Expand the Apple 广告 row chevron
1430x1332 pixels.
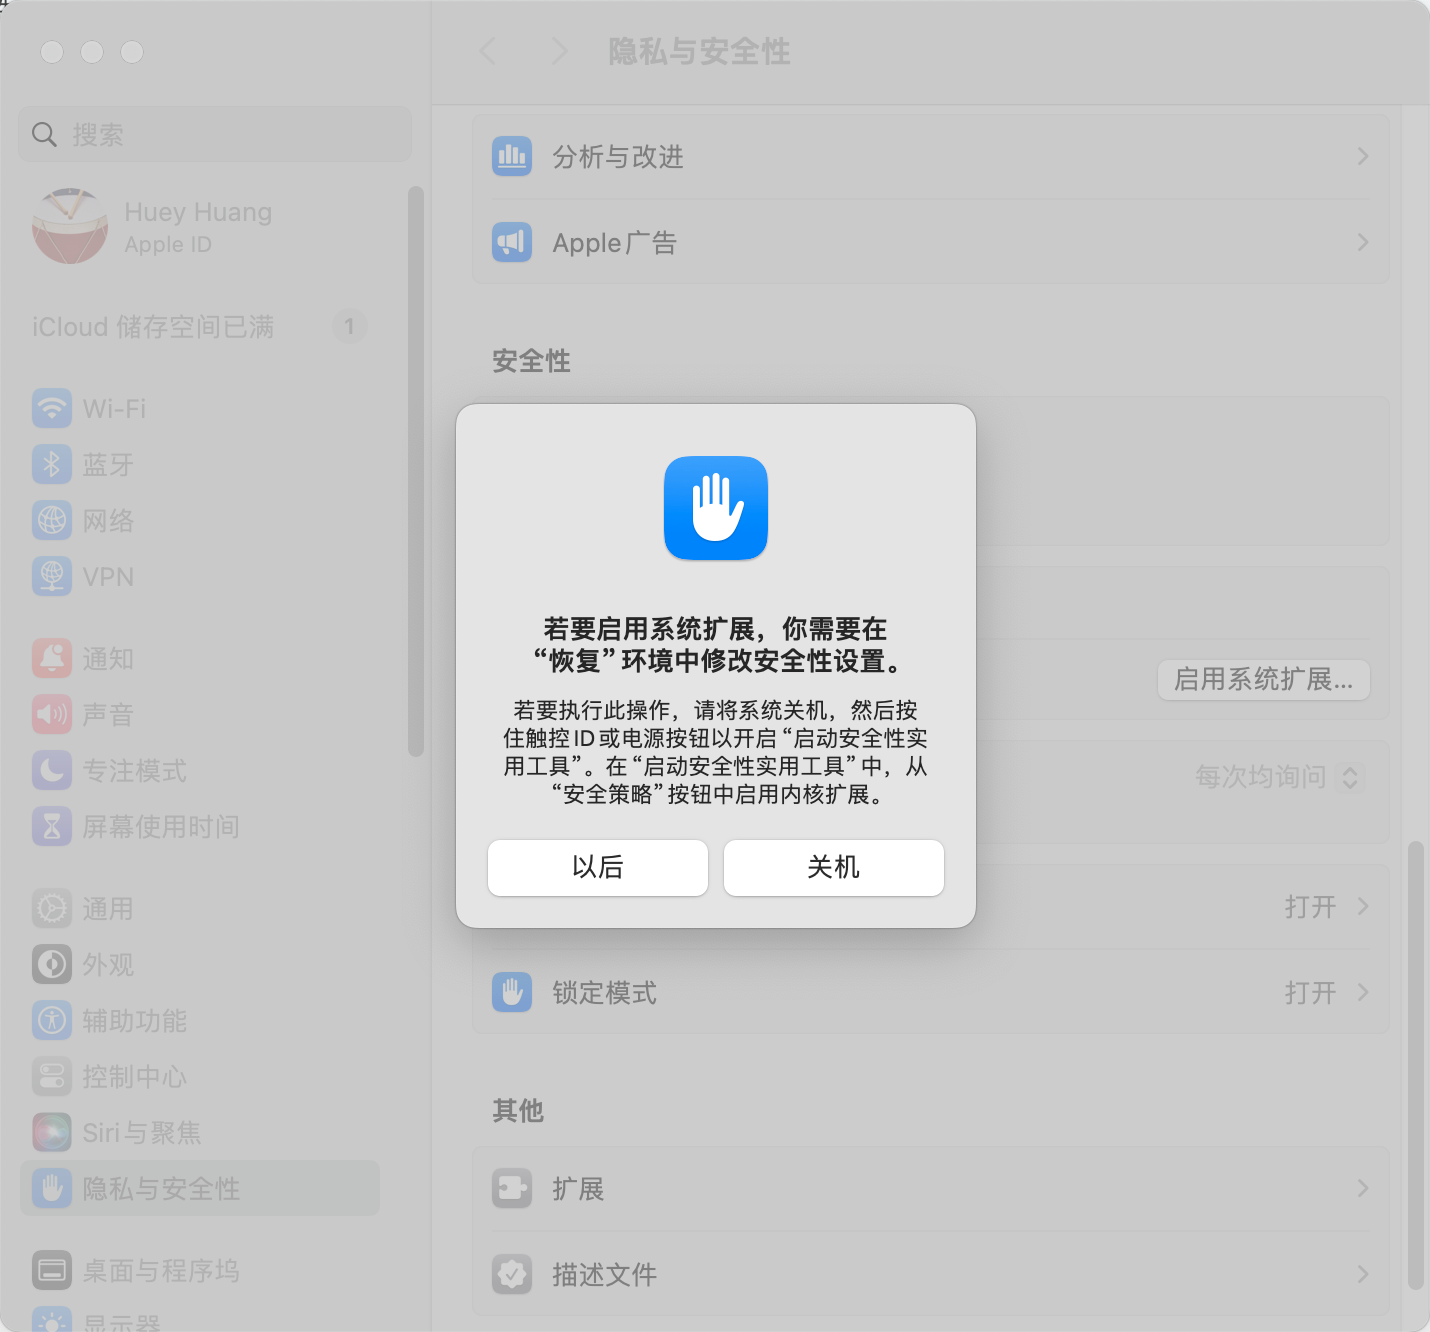click(1362, 242)
